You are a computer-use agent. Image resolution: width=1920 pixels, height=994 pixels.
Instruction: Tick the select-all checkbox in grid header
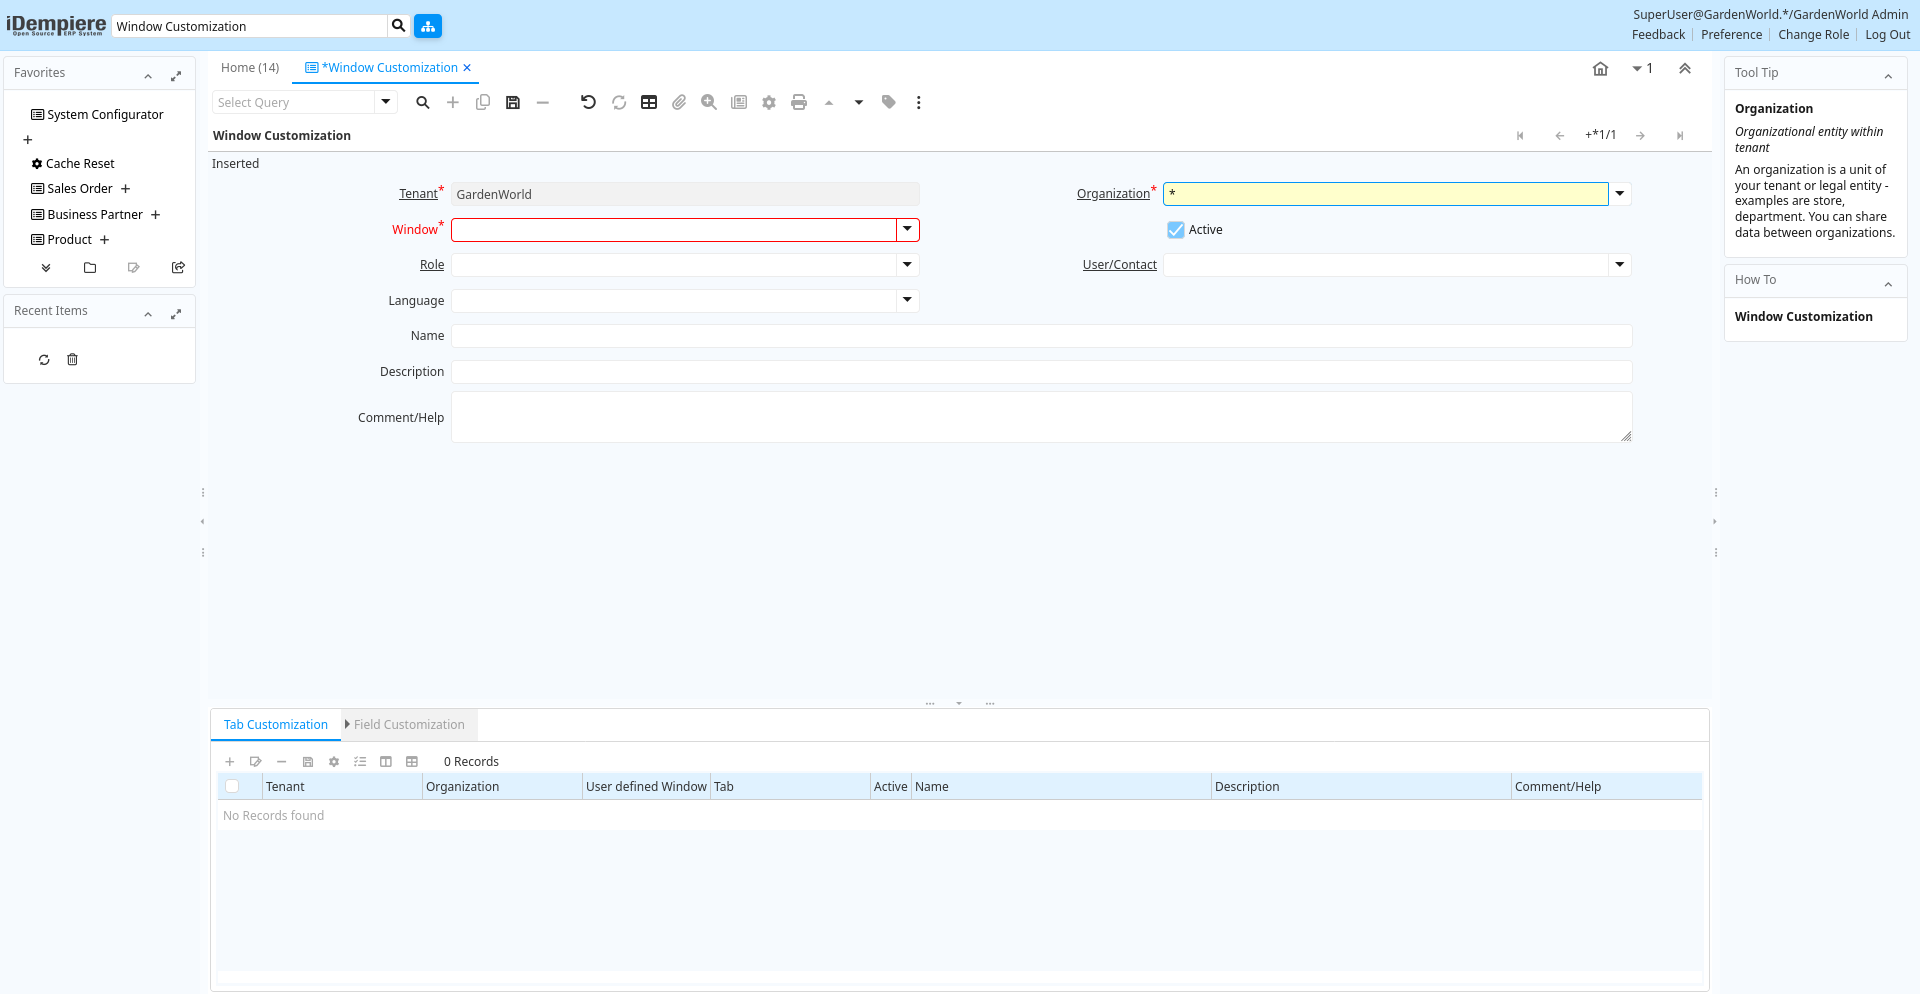[232, 787]
